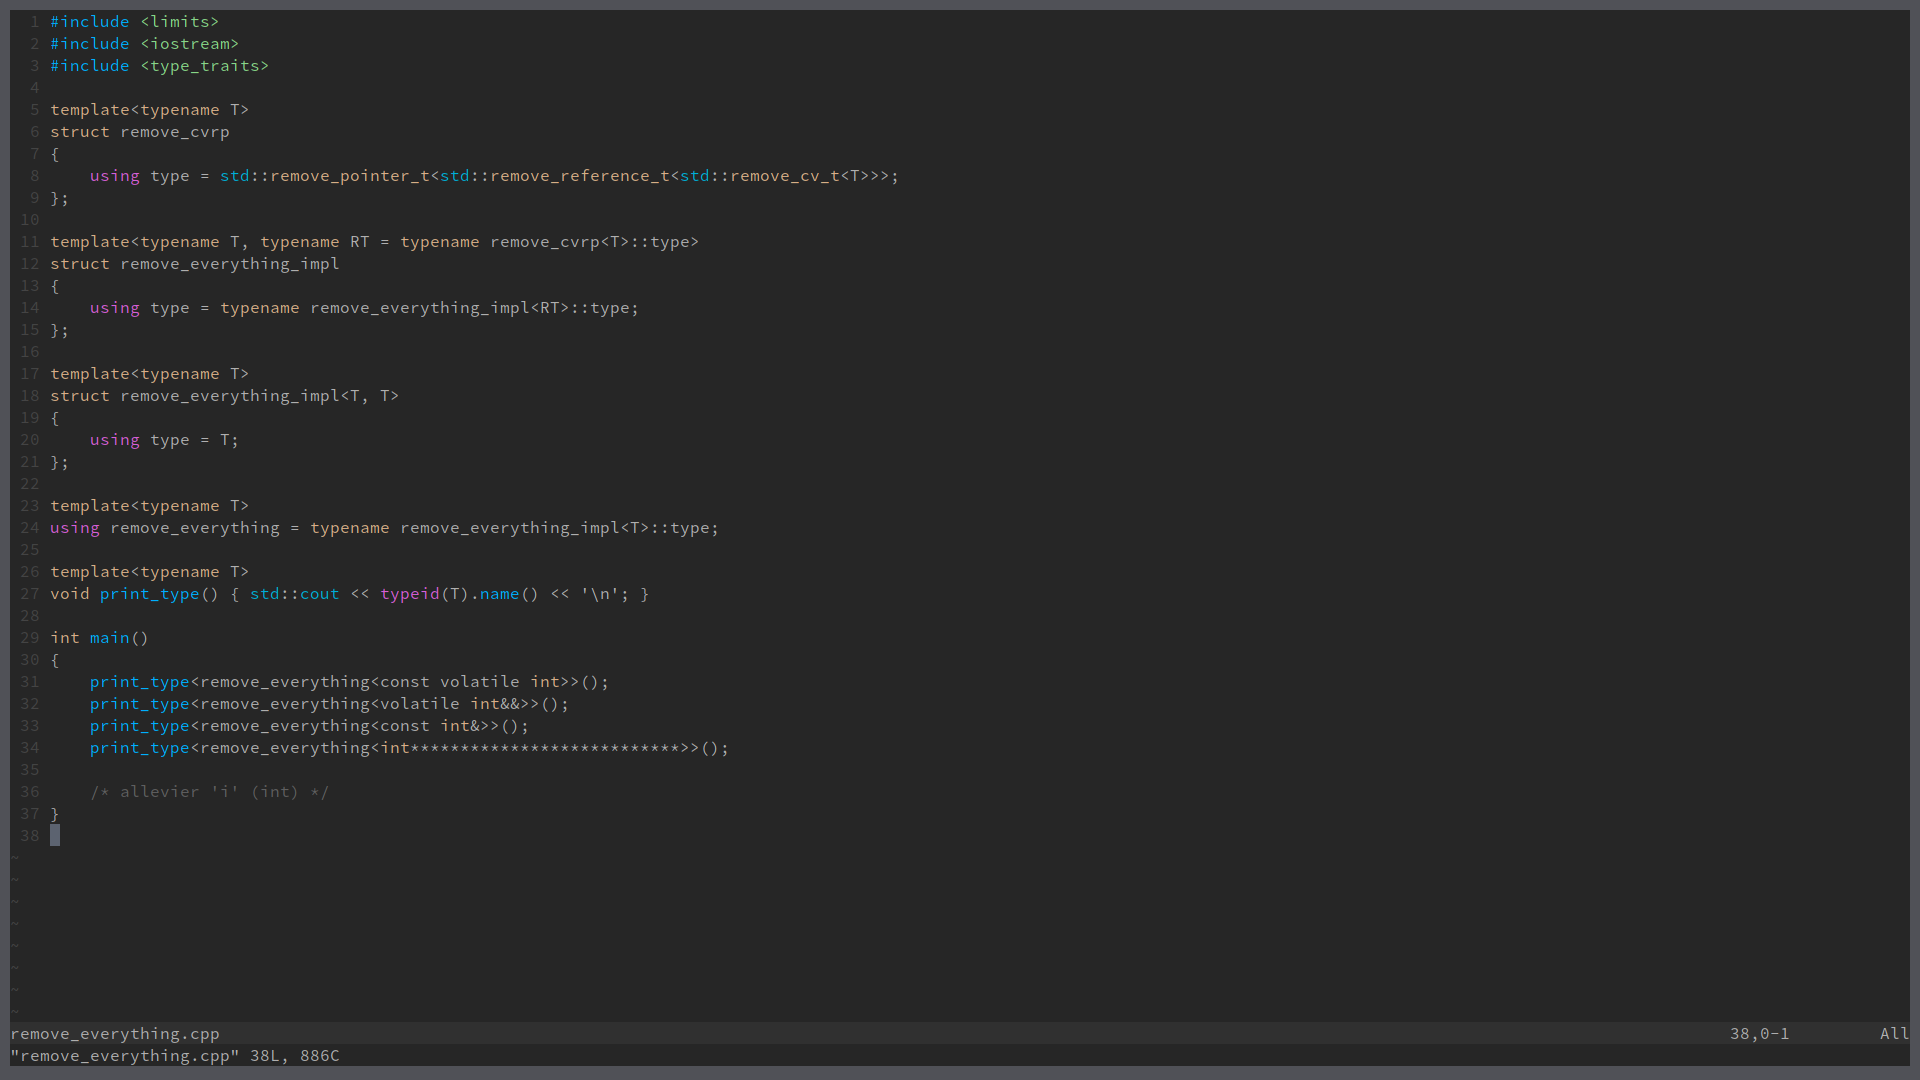Click the struct remove_everything_impl name on line 12

[x=229, y=264]
